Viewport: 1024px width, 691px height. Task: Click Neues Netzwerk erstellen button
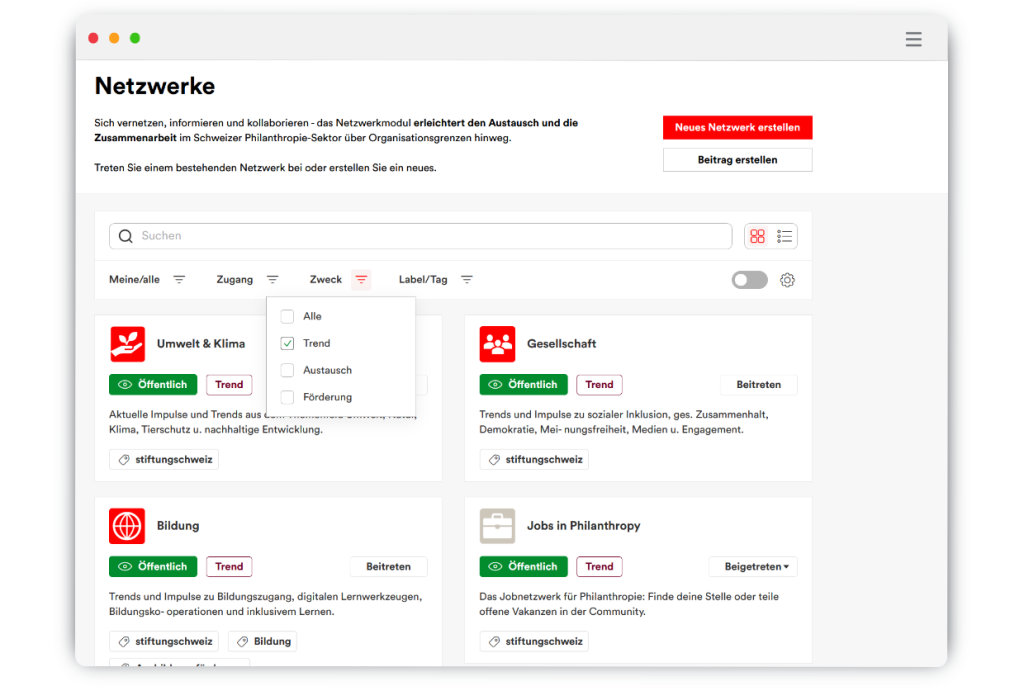pyautogui.click(x=737, y=127)
